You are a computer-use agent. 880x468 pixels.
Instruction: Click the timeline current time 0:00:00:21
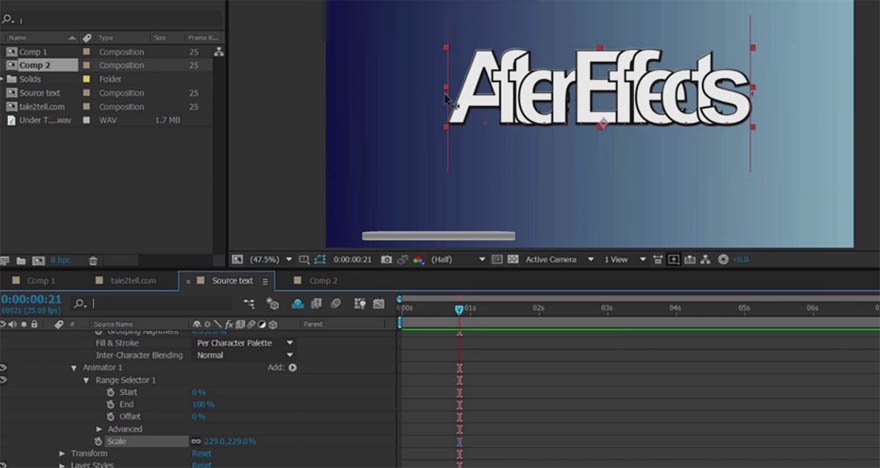click(x=31, y=299)
